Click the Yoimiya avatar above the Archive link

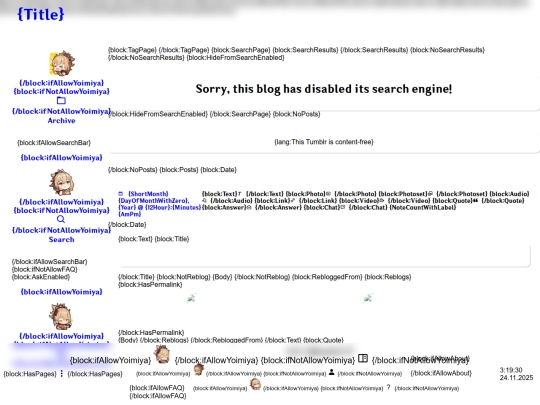coord(62,63)
